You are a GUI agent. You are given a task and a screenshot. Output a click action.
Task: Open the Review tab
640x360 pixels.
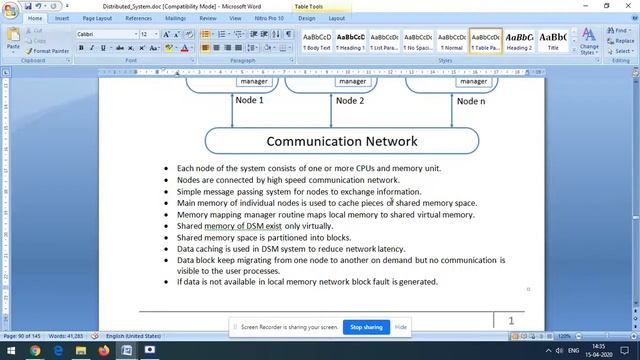(208, 18)
